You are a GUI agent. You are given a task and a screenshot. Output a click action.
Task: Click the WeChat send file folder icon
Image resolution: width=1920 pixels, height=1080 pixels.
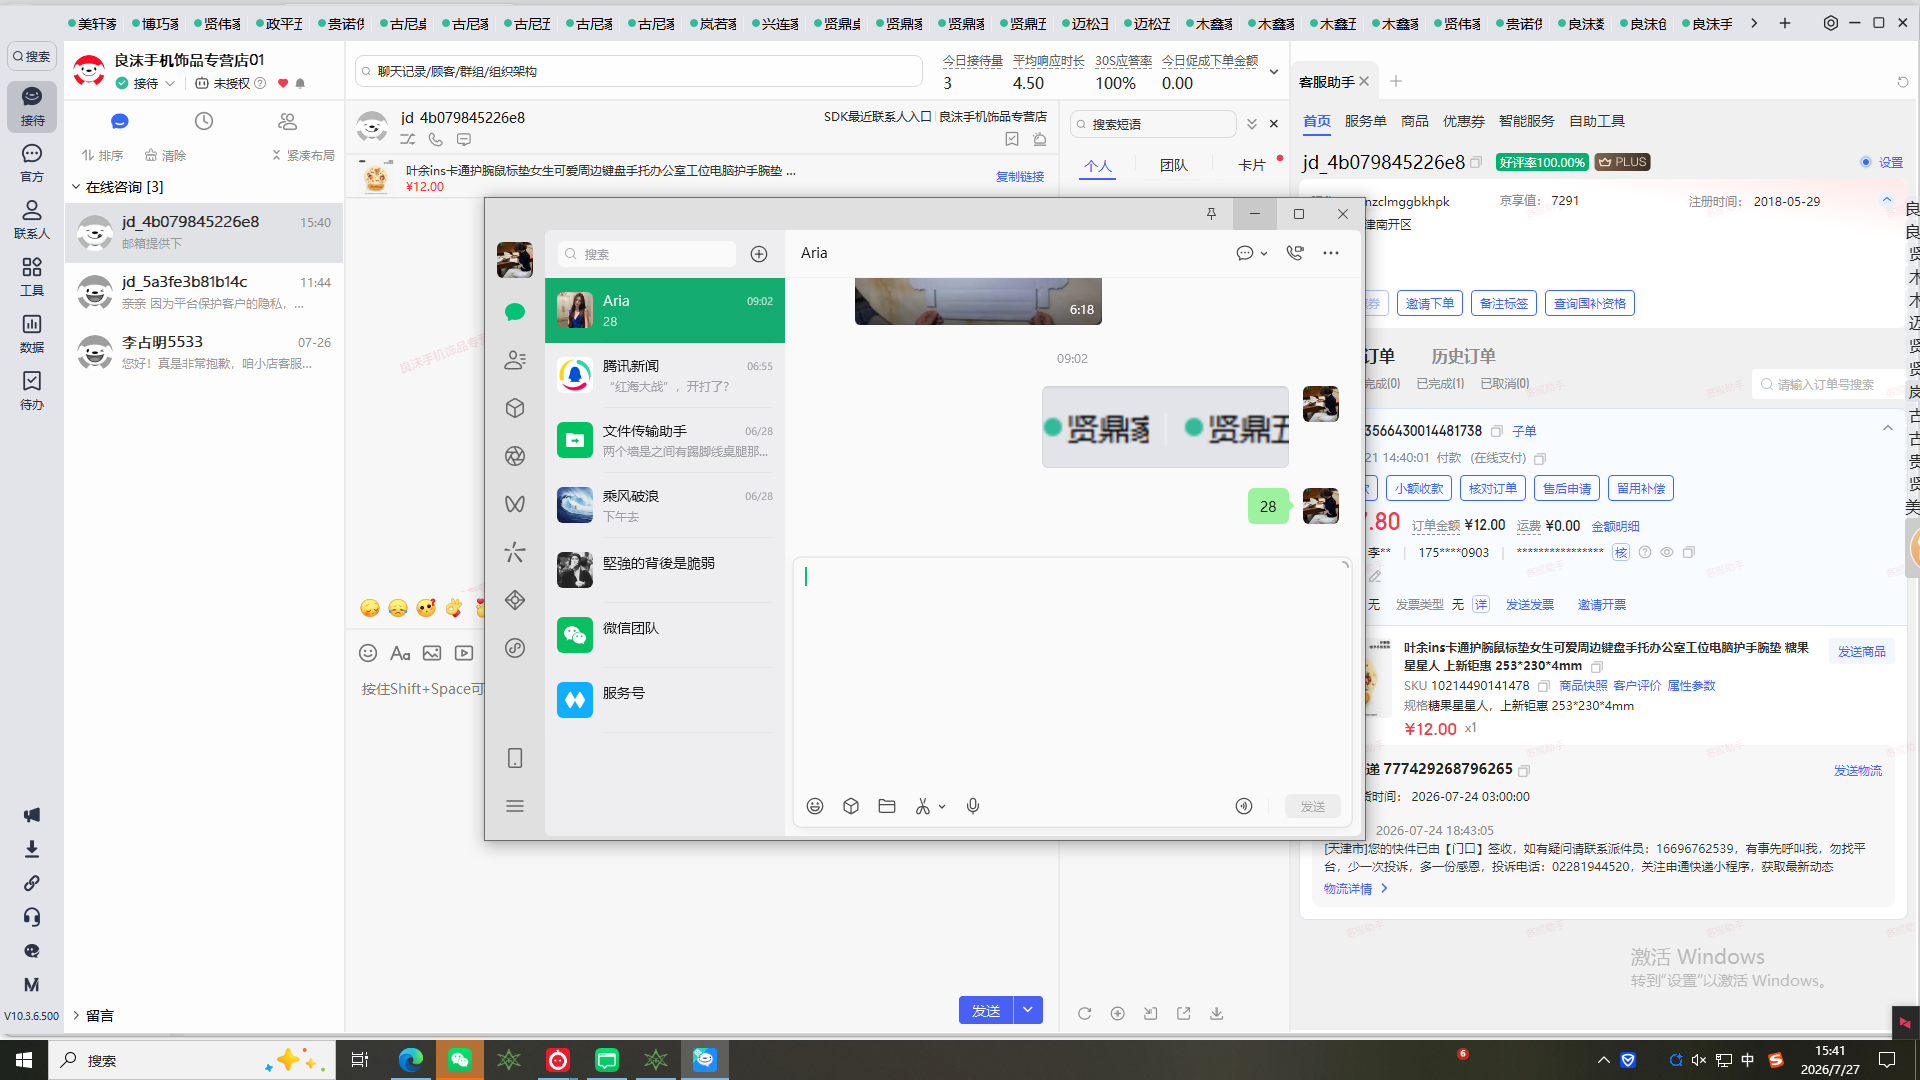(x=887, y=806)
